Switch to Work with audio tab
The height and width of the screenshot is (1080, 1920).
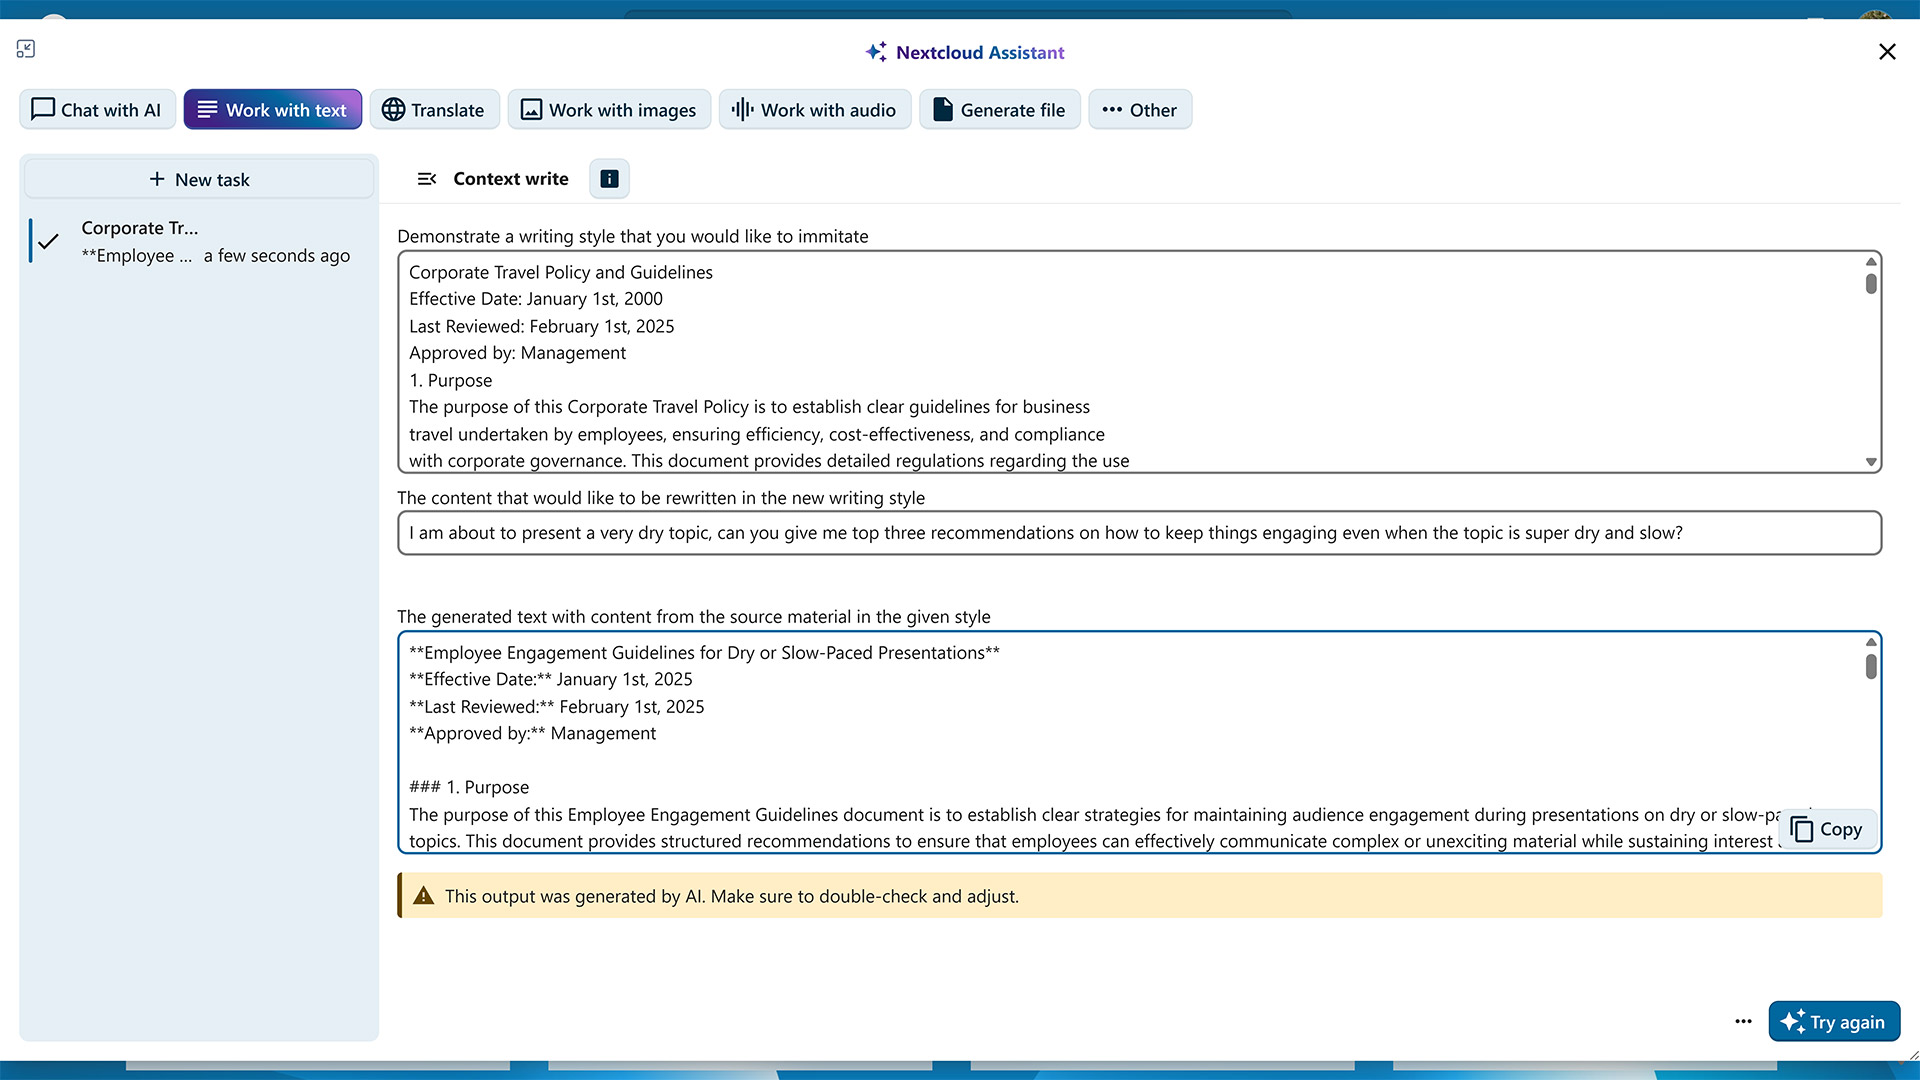point(814,110)
